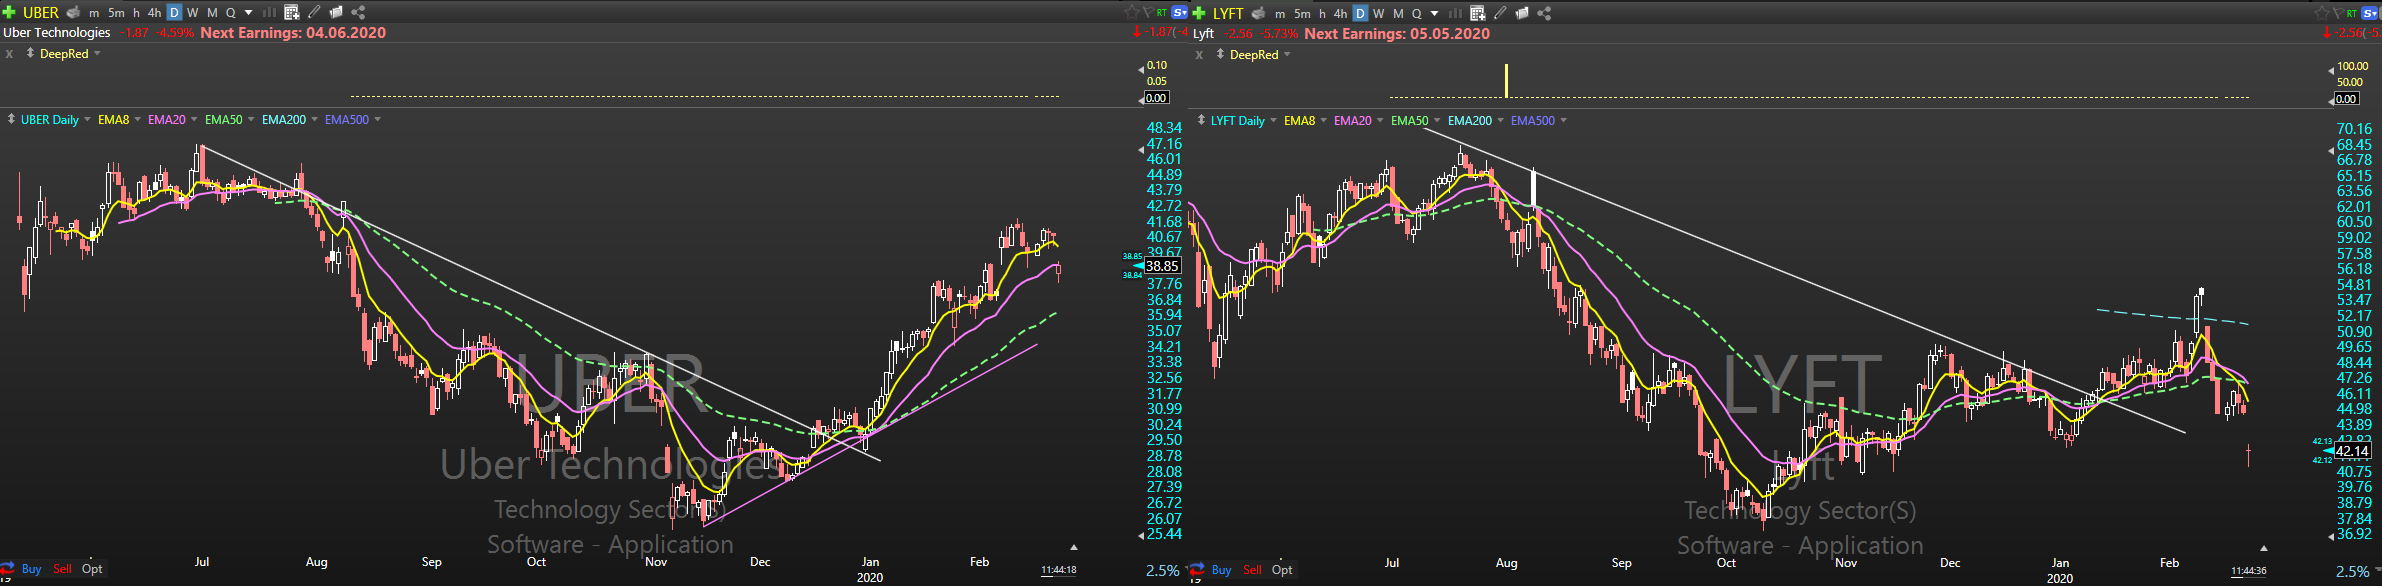Image resolution: width=2383 pixels, height=586 pixels.
Task: Click the share icon in UBER toolbar
Action: (x=358, y=13)
